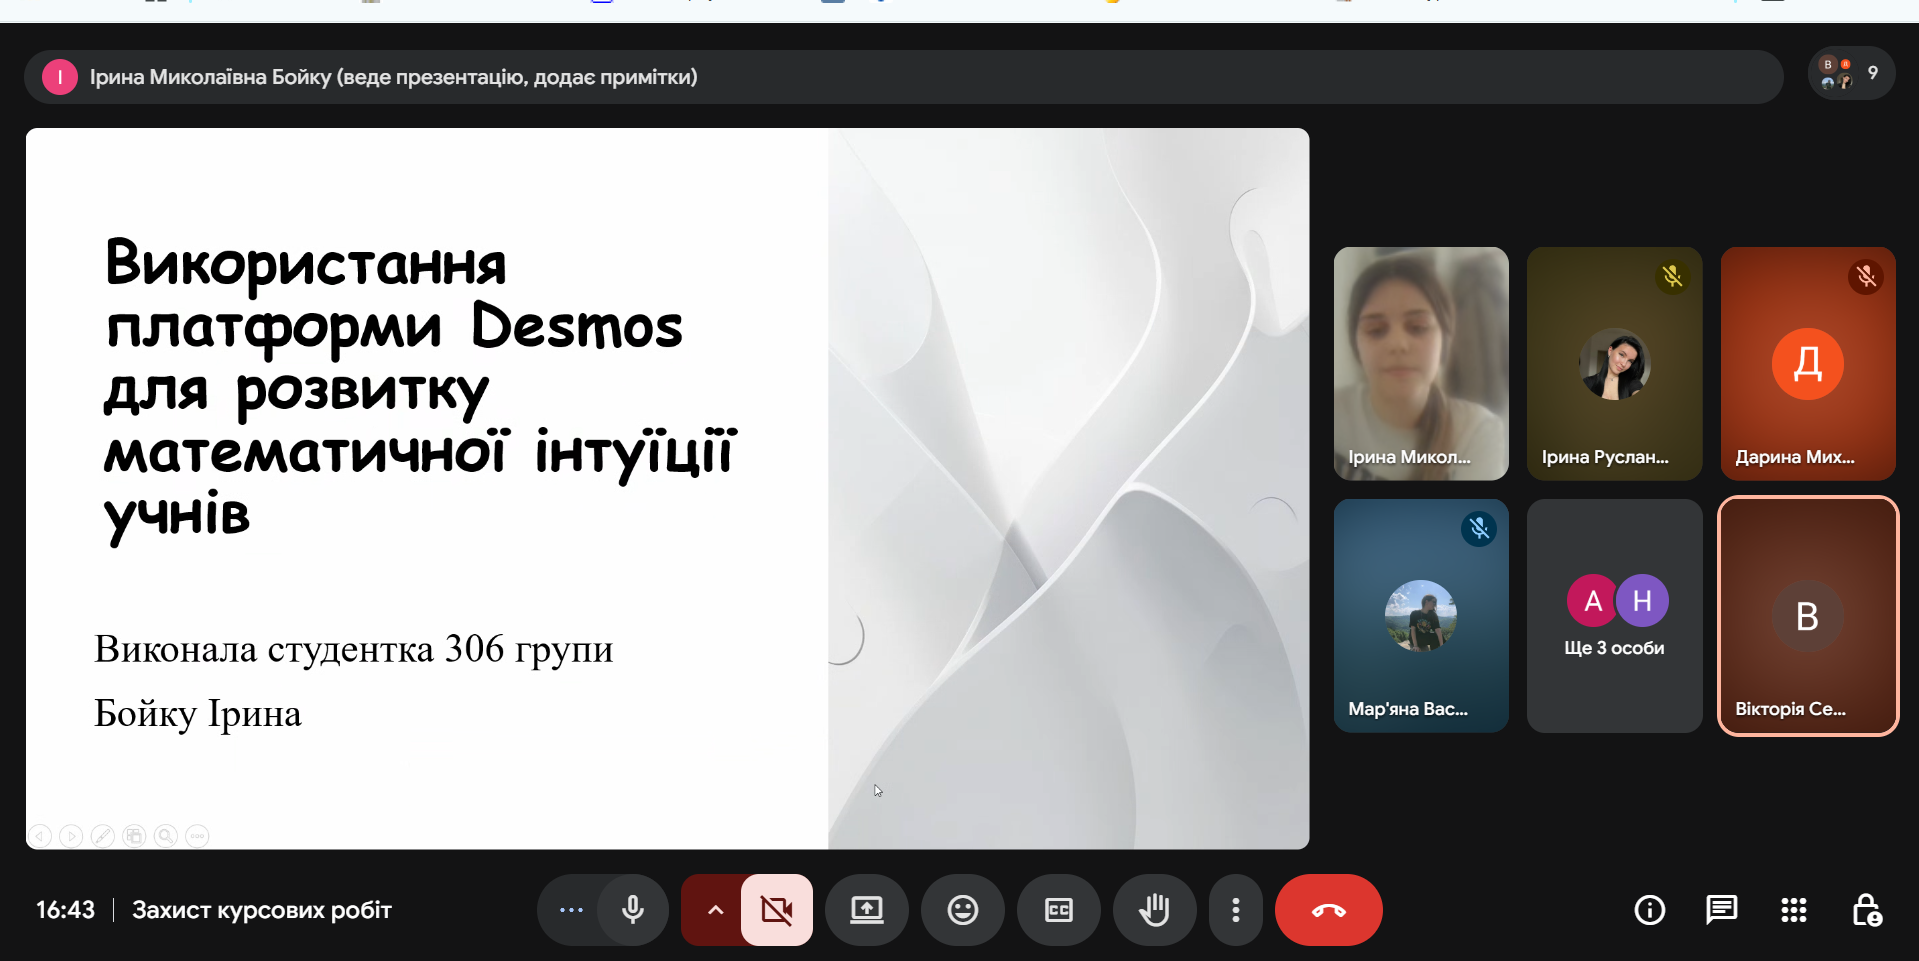The height and width of the screenshot is (961, 1919).
Task: Expand video settings chevron arrow
Action: point(714,910)
